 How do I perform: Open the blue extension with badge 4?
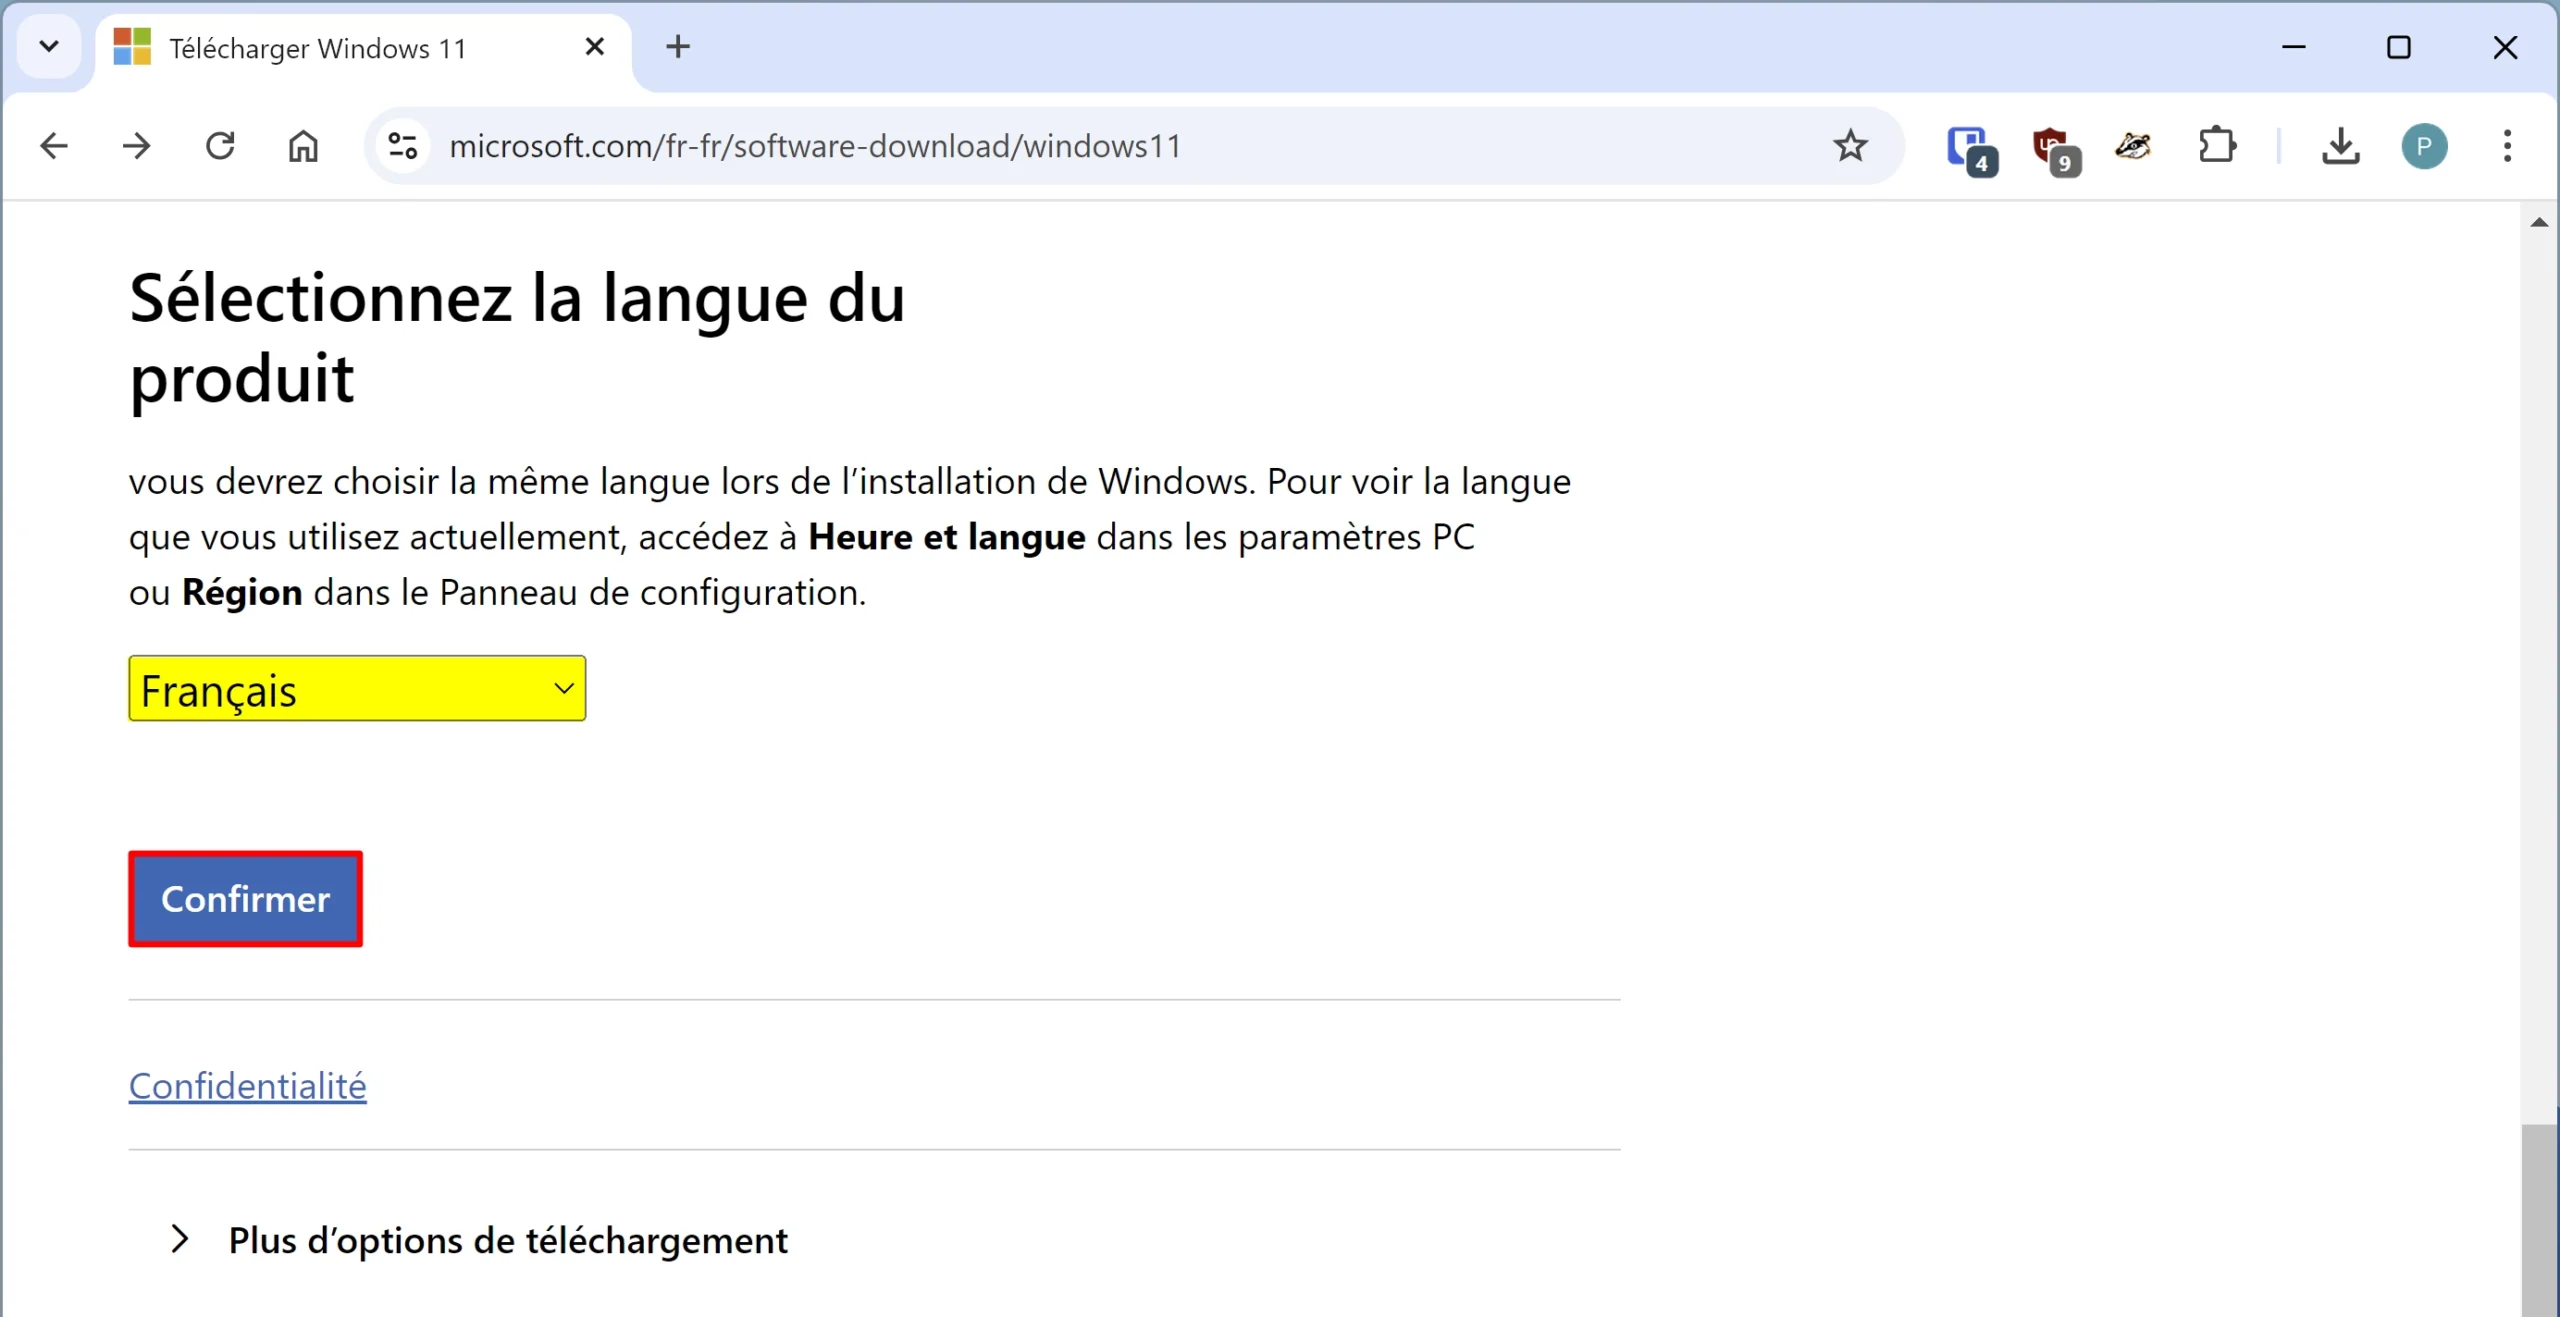coord(1970,149)
